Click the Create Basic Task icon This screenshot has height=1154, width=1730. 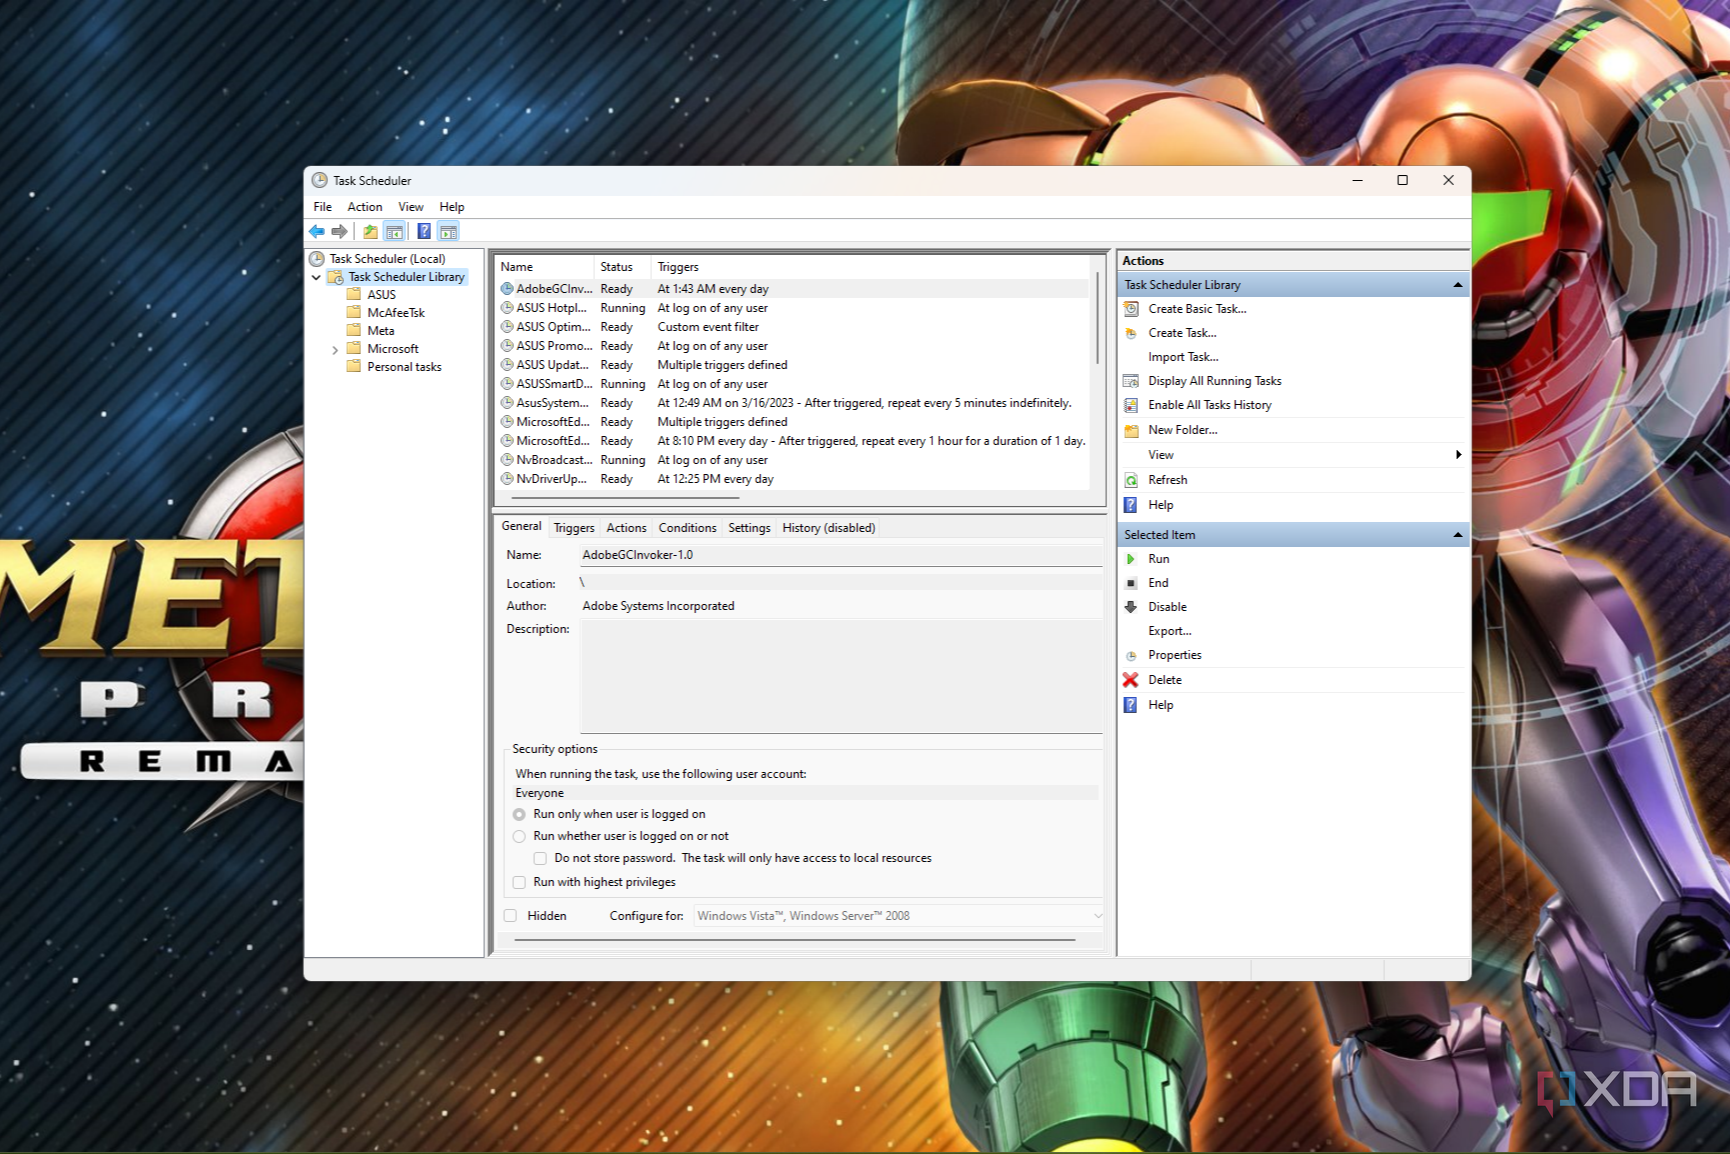(x=1131, y=308)
